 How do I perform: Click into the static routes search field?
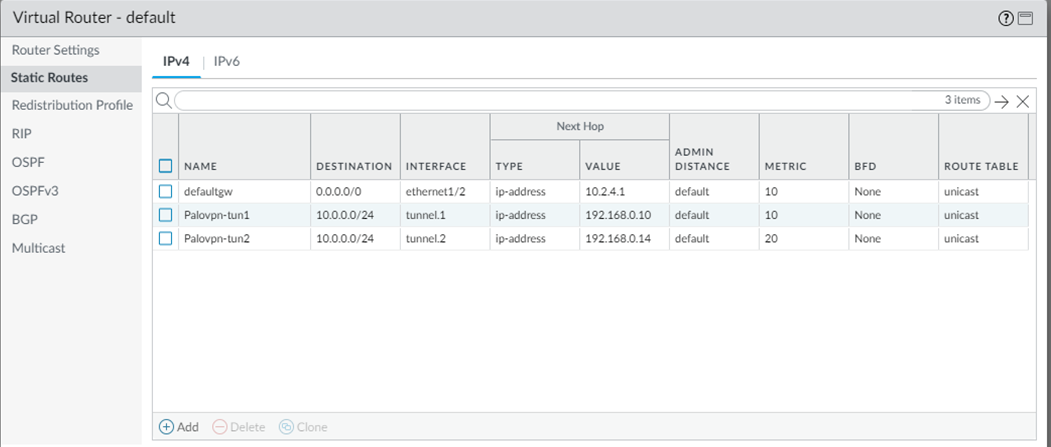582,101
